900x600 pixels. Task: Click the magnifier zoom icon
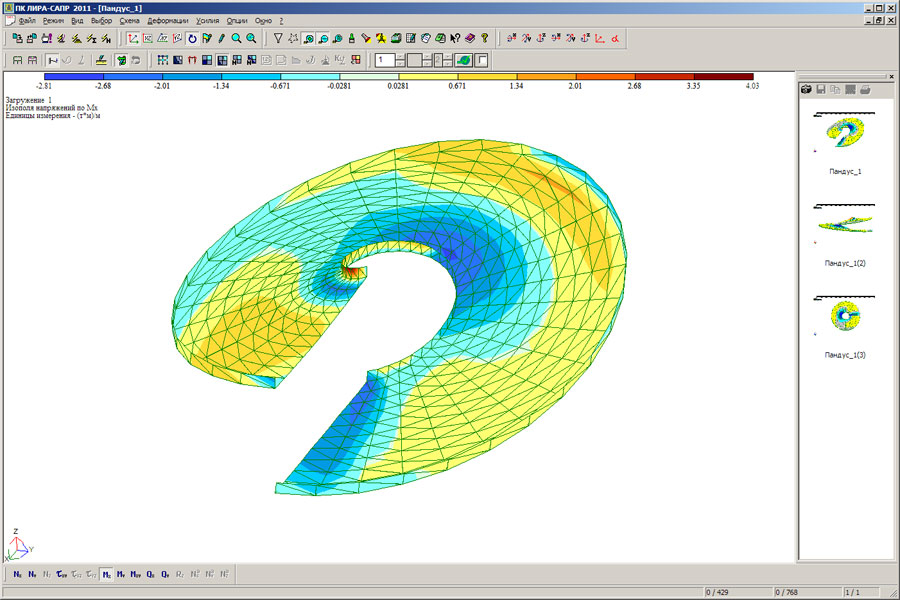tap(236, 39)
